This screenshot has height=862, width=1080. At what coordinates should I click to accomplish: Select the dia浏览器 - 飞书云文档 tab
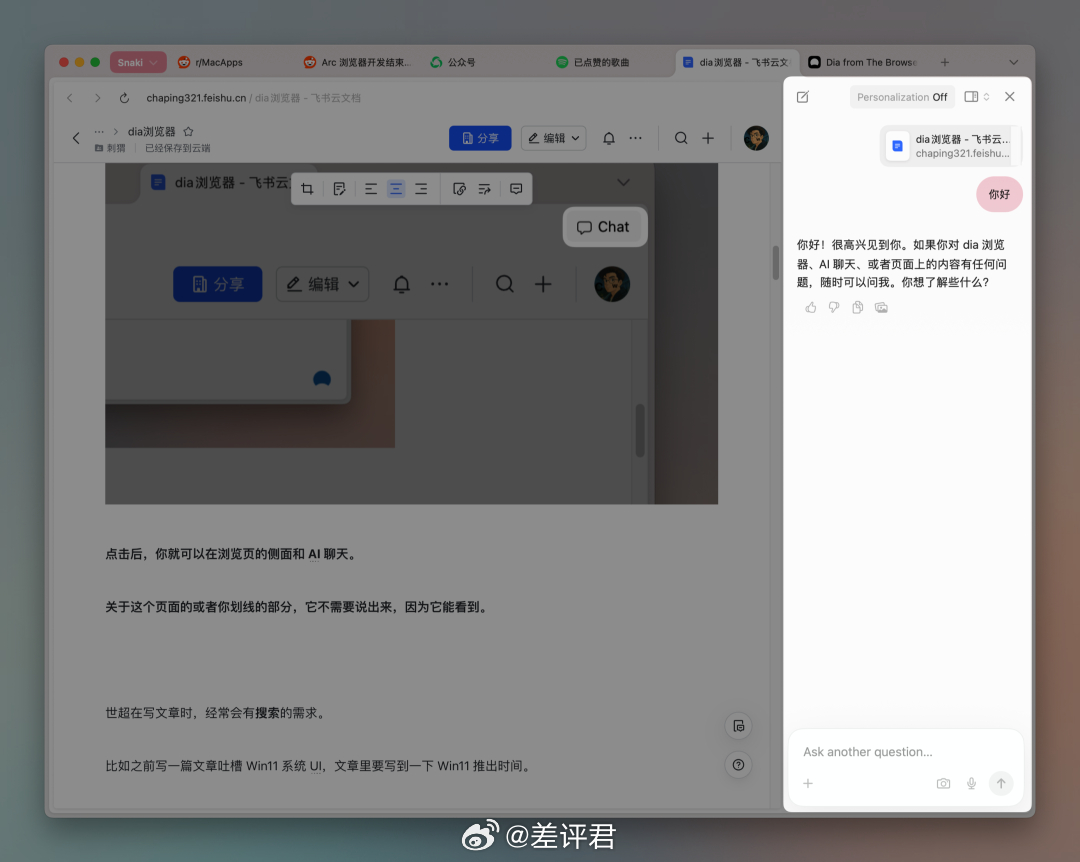click(x=736, y=62)
